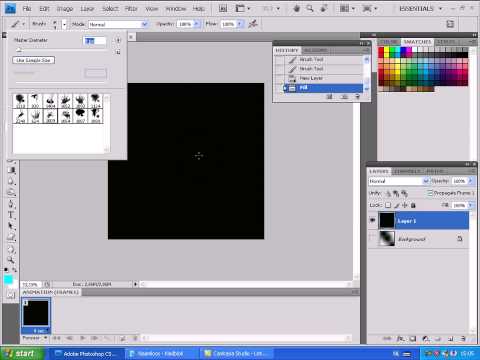This screenshot has height=360, width=480.
Task: Toggle Lock image pixels brush icon
Action: 397,205
